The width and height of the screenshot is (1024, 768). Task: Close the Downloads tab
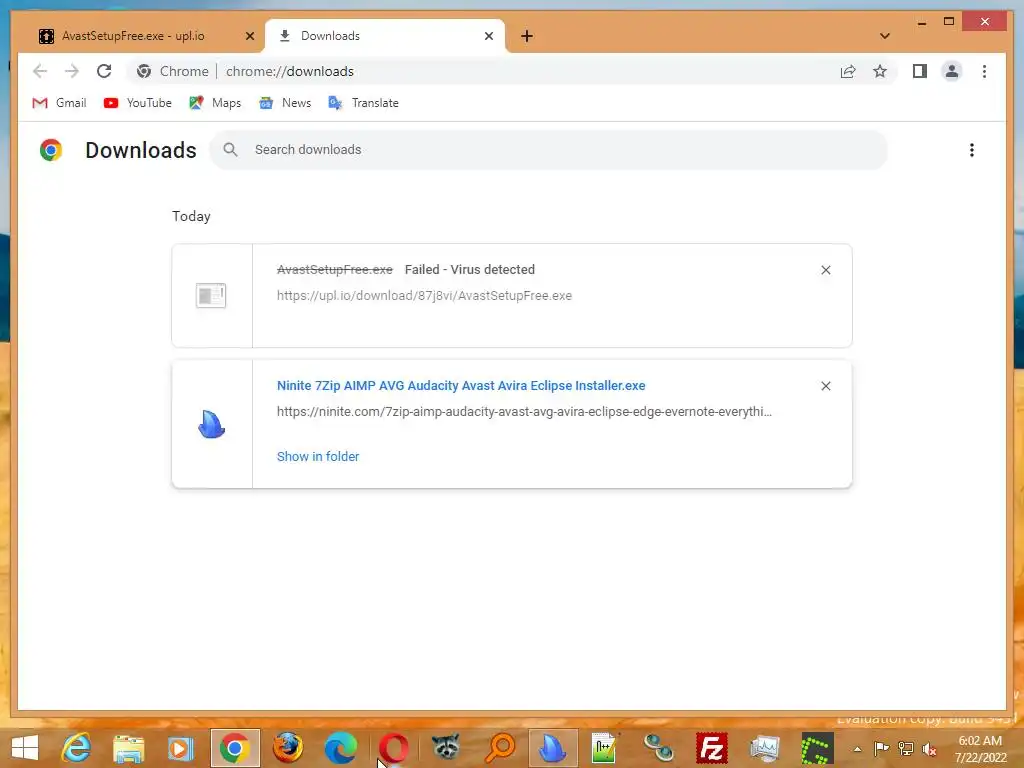(488, 36)
